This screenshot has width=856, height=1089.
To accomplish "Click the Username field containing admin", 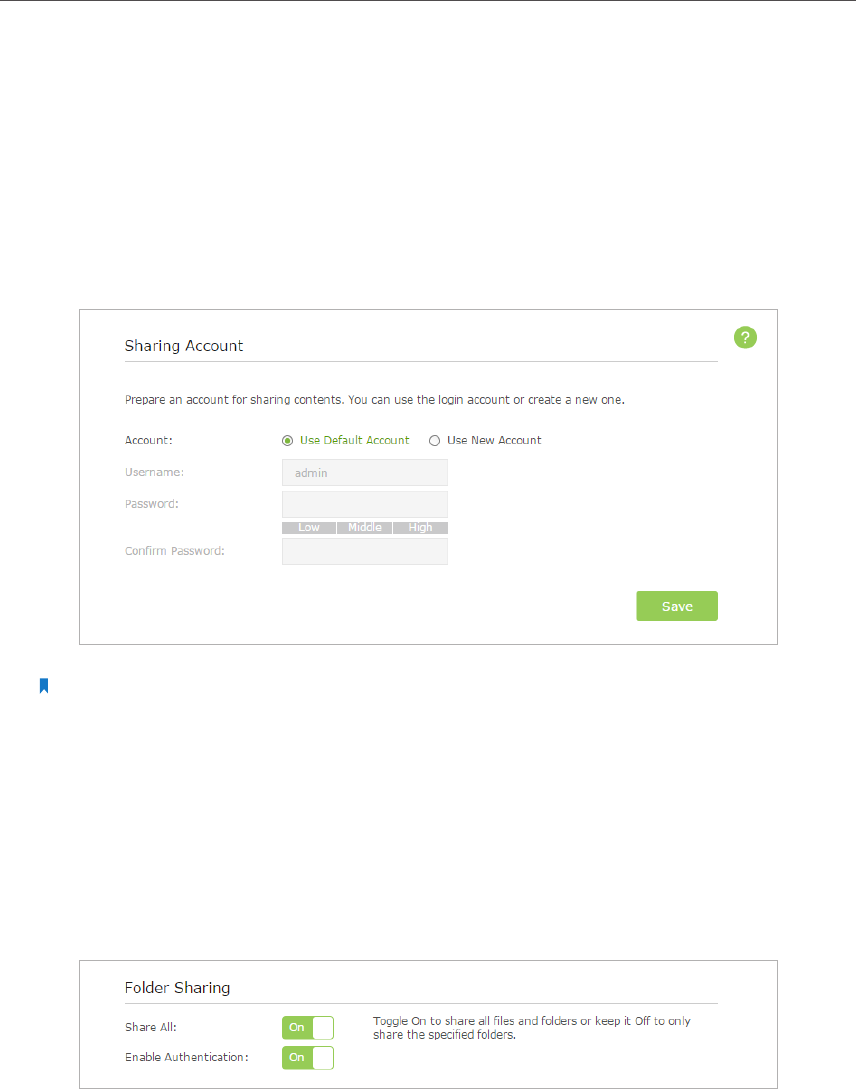I will 364,472.
